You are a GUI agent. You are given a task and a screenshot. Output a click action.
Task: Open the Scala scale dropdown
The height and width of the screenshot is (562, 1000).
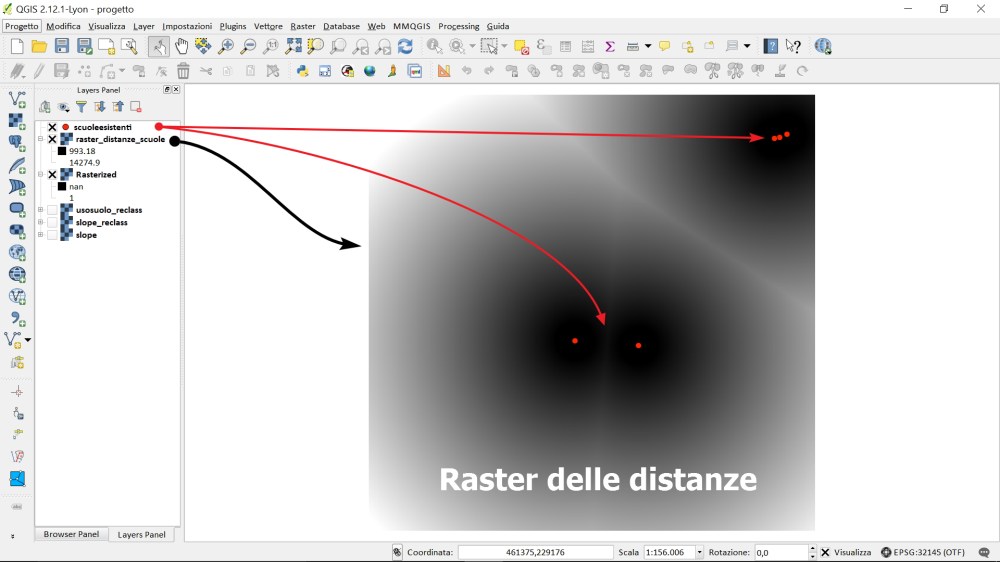[700, 552]
